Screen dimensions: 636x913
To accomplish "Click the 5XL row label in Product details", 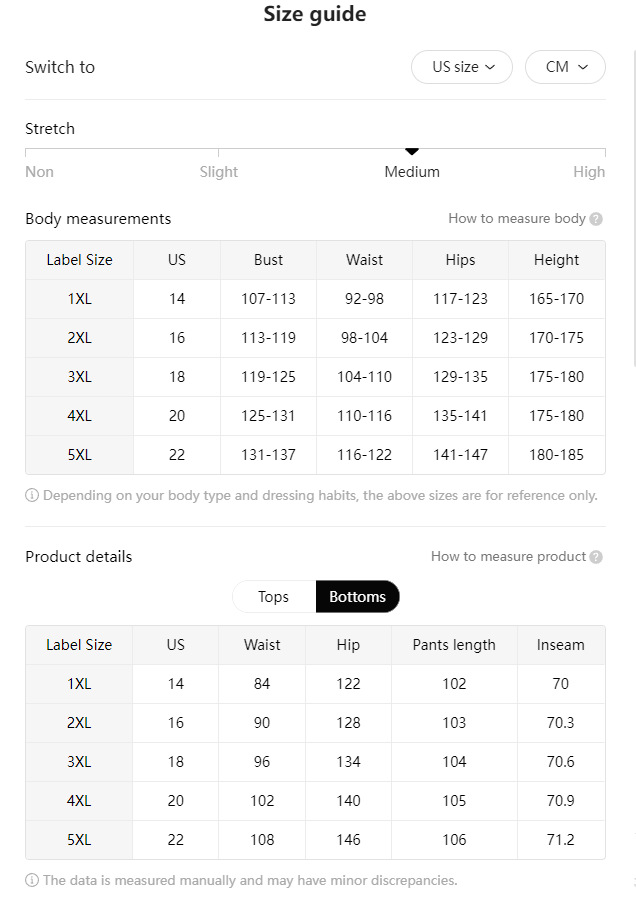I will 79,840.
